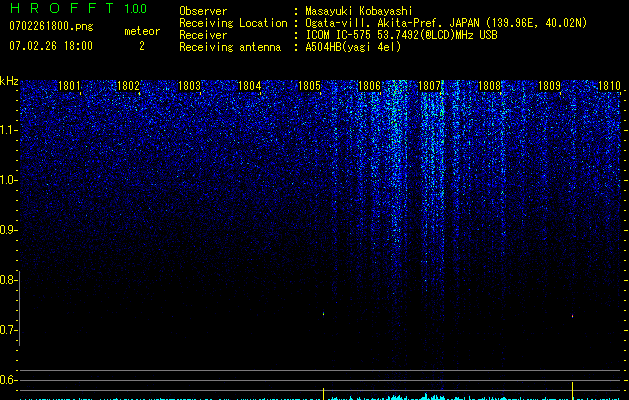Click the meteor echo dot after 1809
This screenshot has height=400, width=629.
pyautogui.click(x=572, y=316)
